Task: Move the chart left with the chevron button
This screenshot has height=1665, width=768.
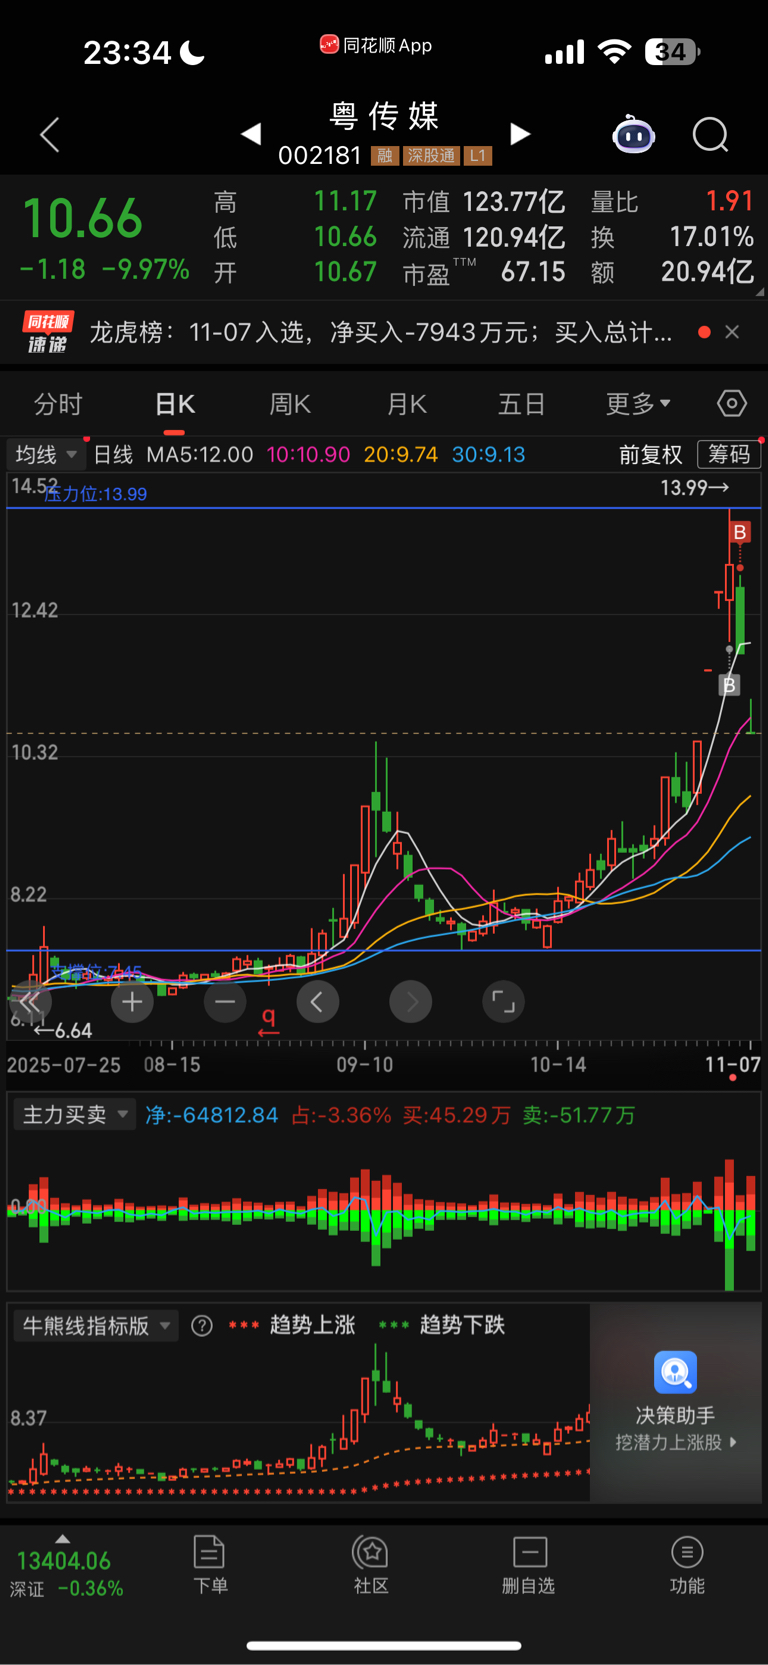Action: 318,1001
